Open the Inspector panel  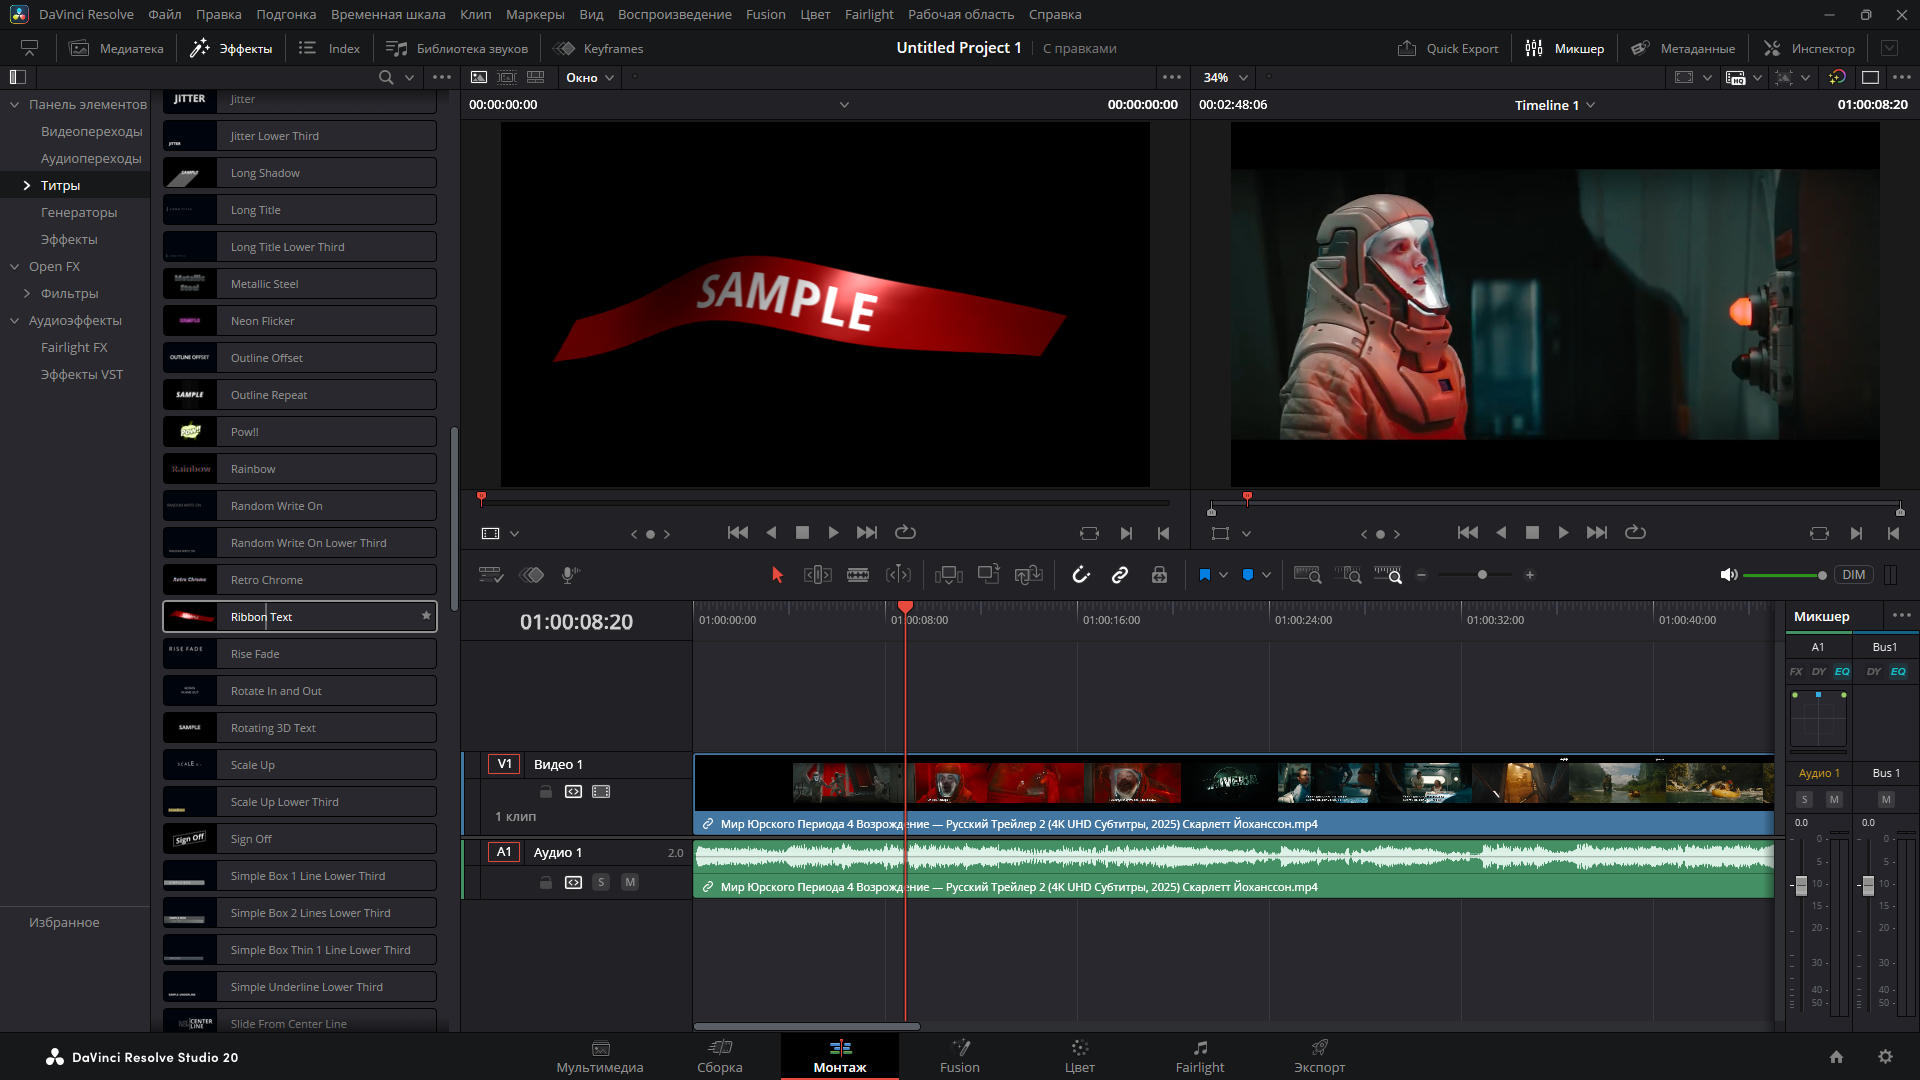pyautogui.click(x=1809, y=48)
